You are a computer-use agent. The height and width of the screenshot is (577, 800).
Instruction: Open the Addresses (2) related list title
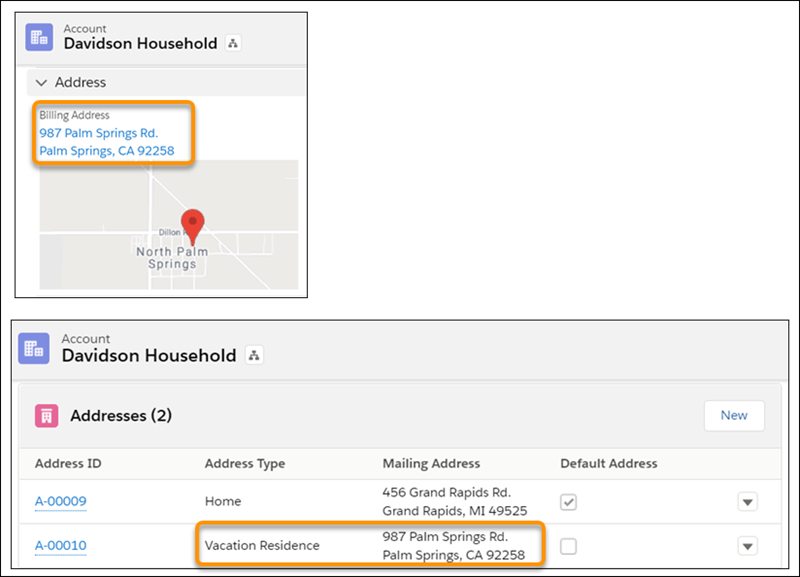click(121, 416)
